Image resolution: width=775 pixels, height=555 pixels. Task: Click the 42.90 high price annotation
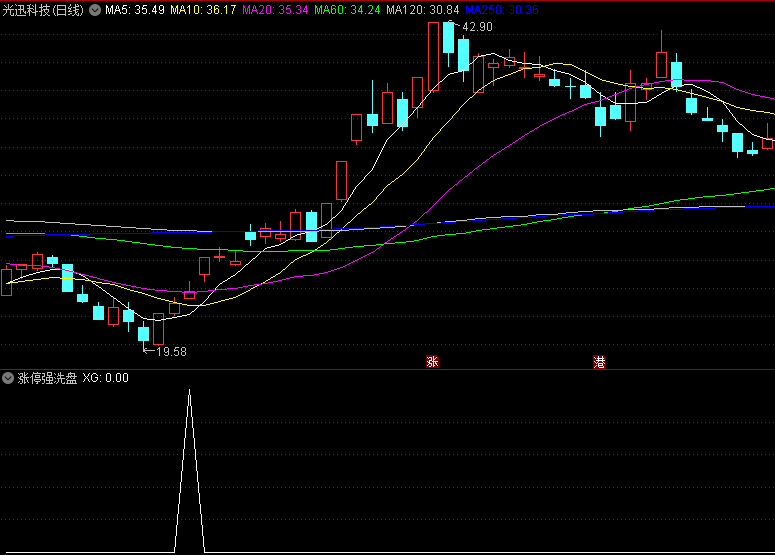tap(477, 27)
